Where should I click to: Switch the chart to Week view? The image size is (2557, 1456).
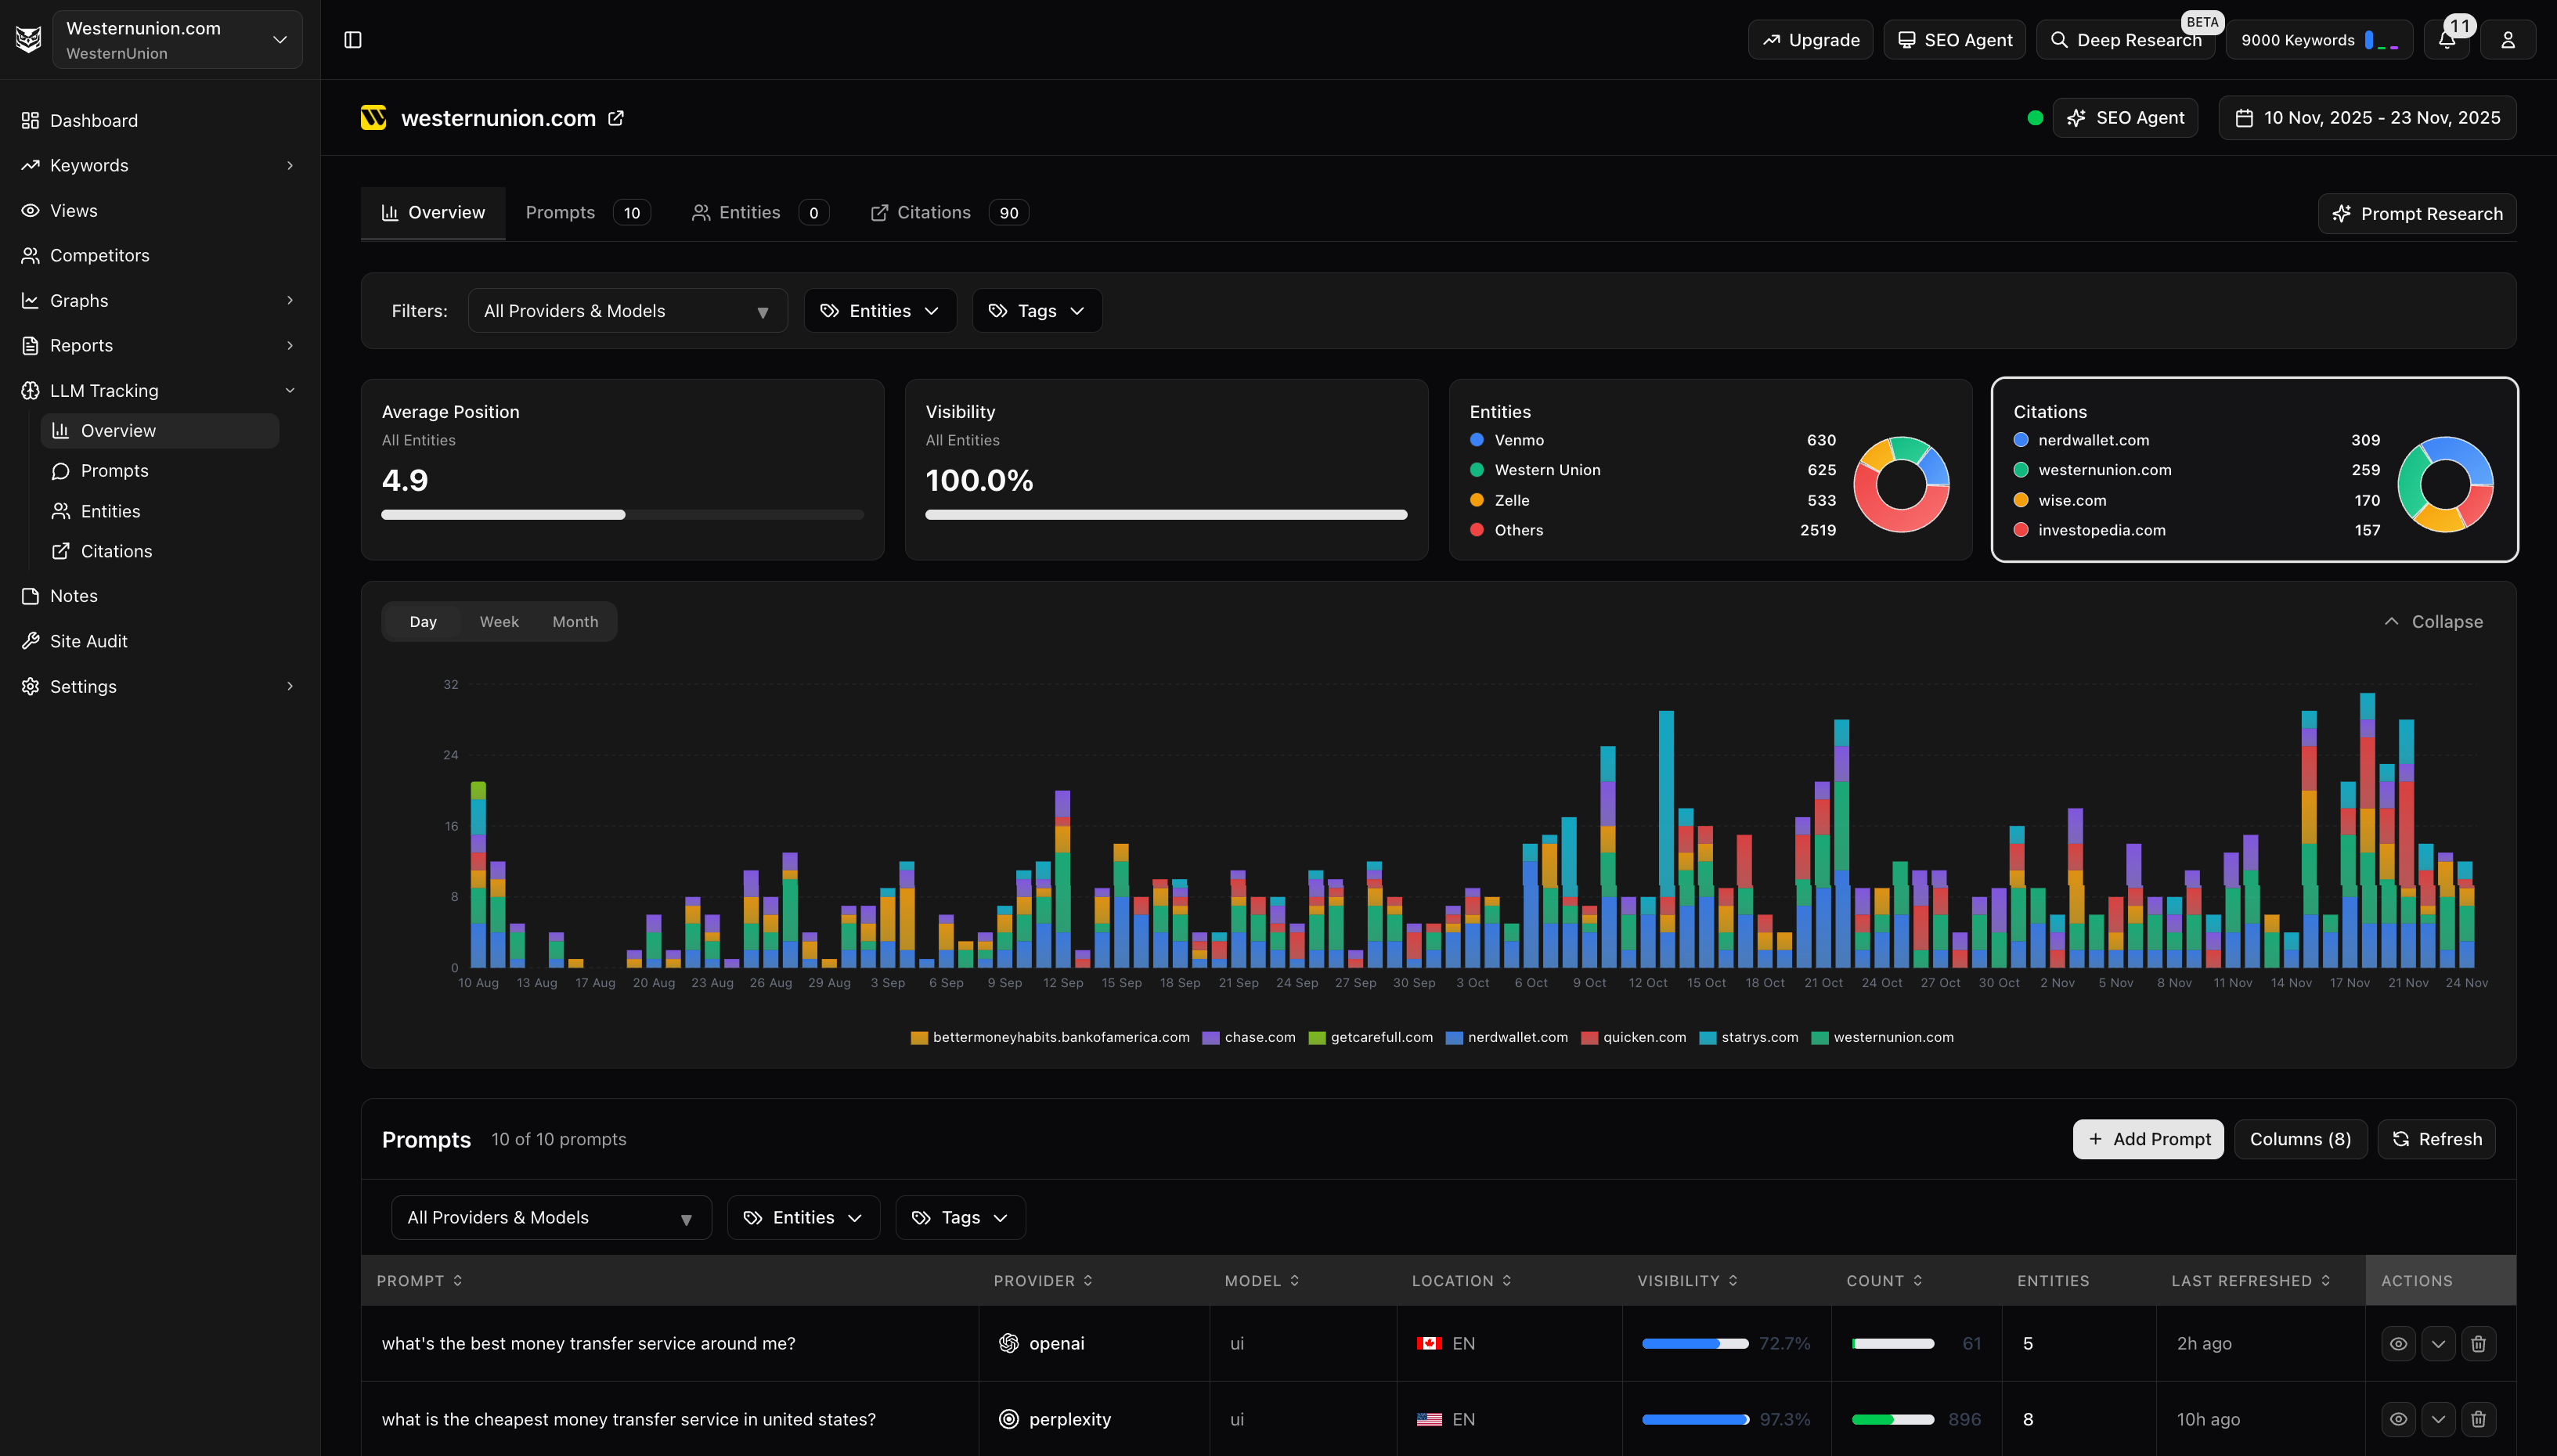tap(499, 621)
